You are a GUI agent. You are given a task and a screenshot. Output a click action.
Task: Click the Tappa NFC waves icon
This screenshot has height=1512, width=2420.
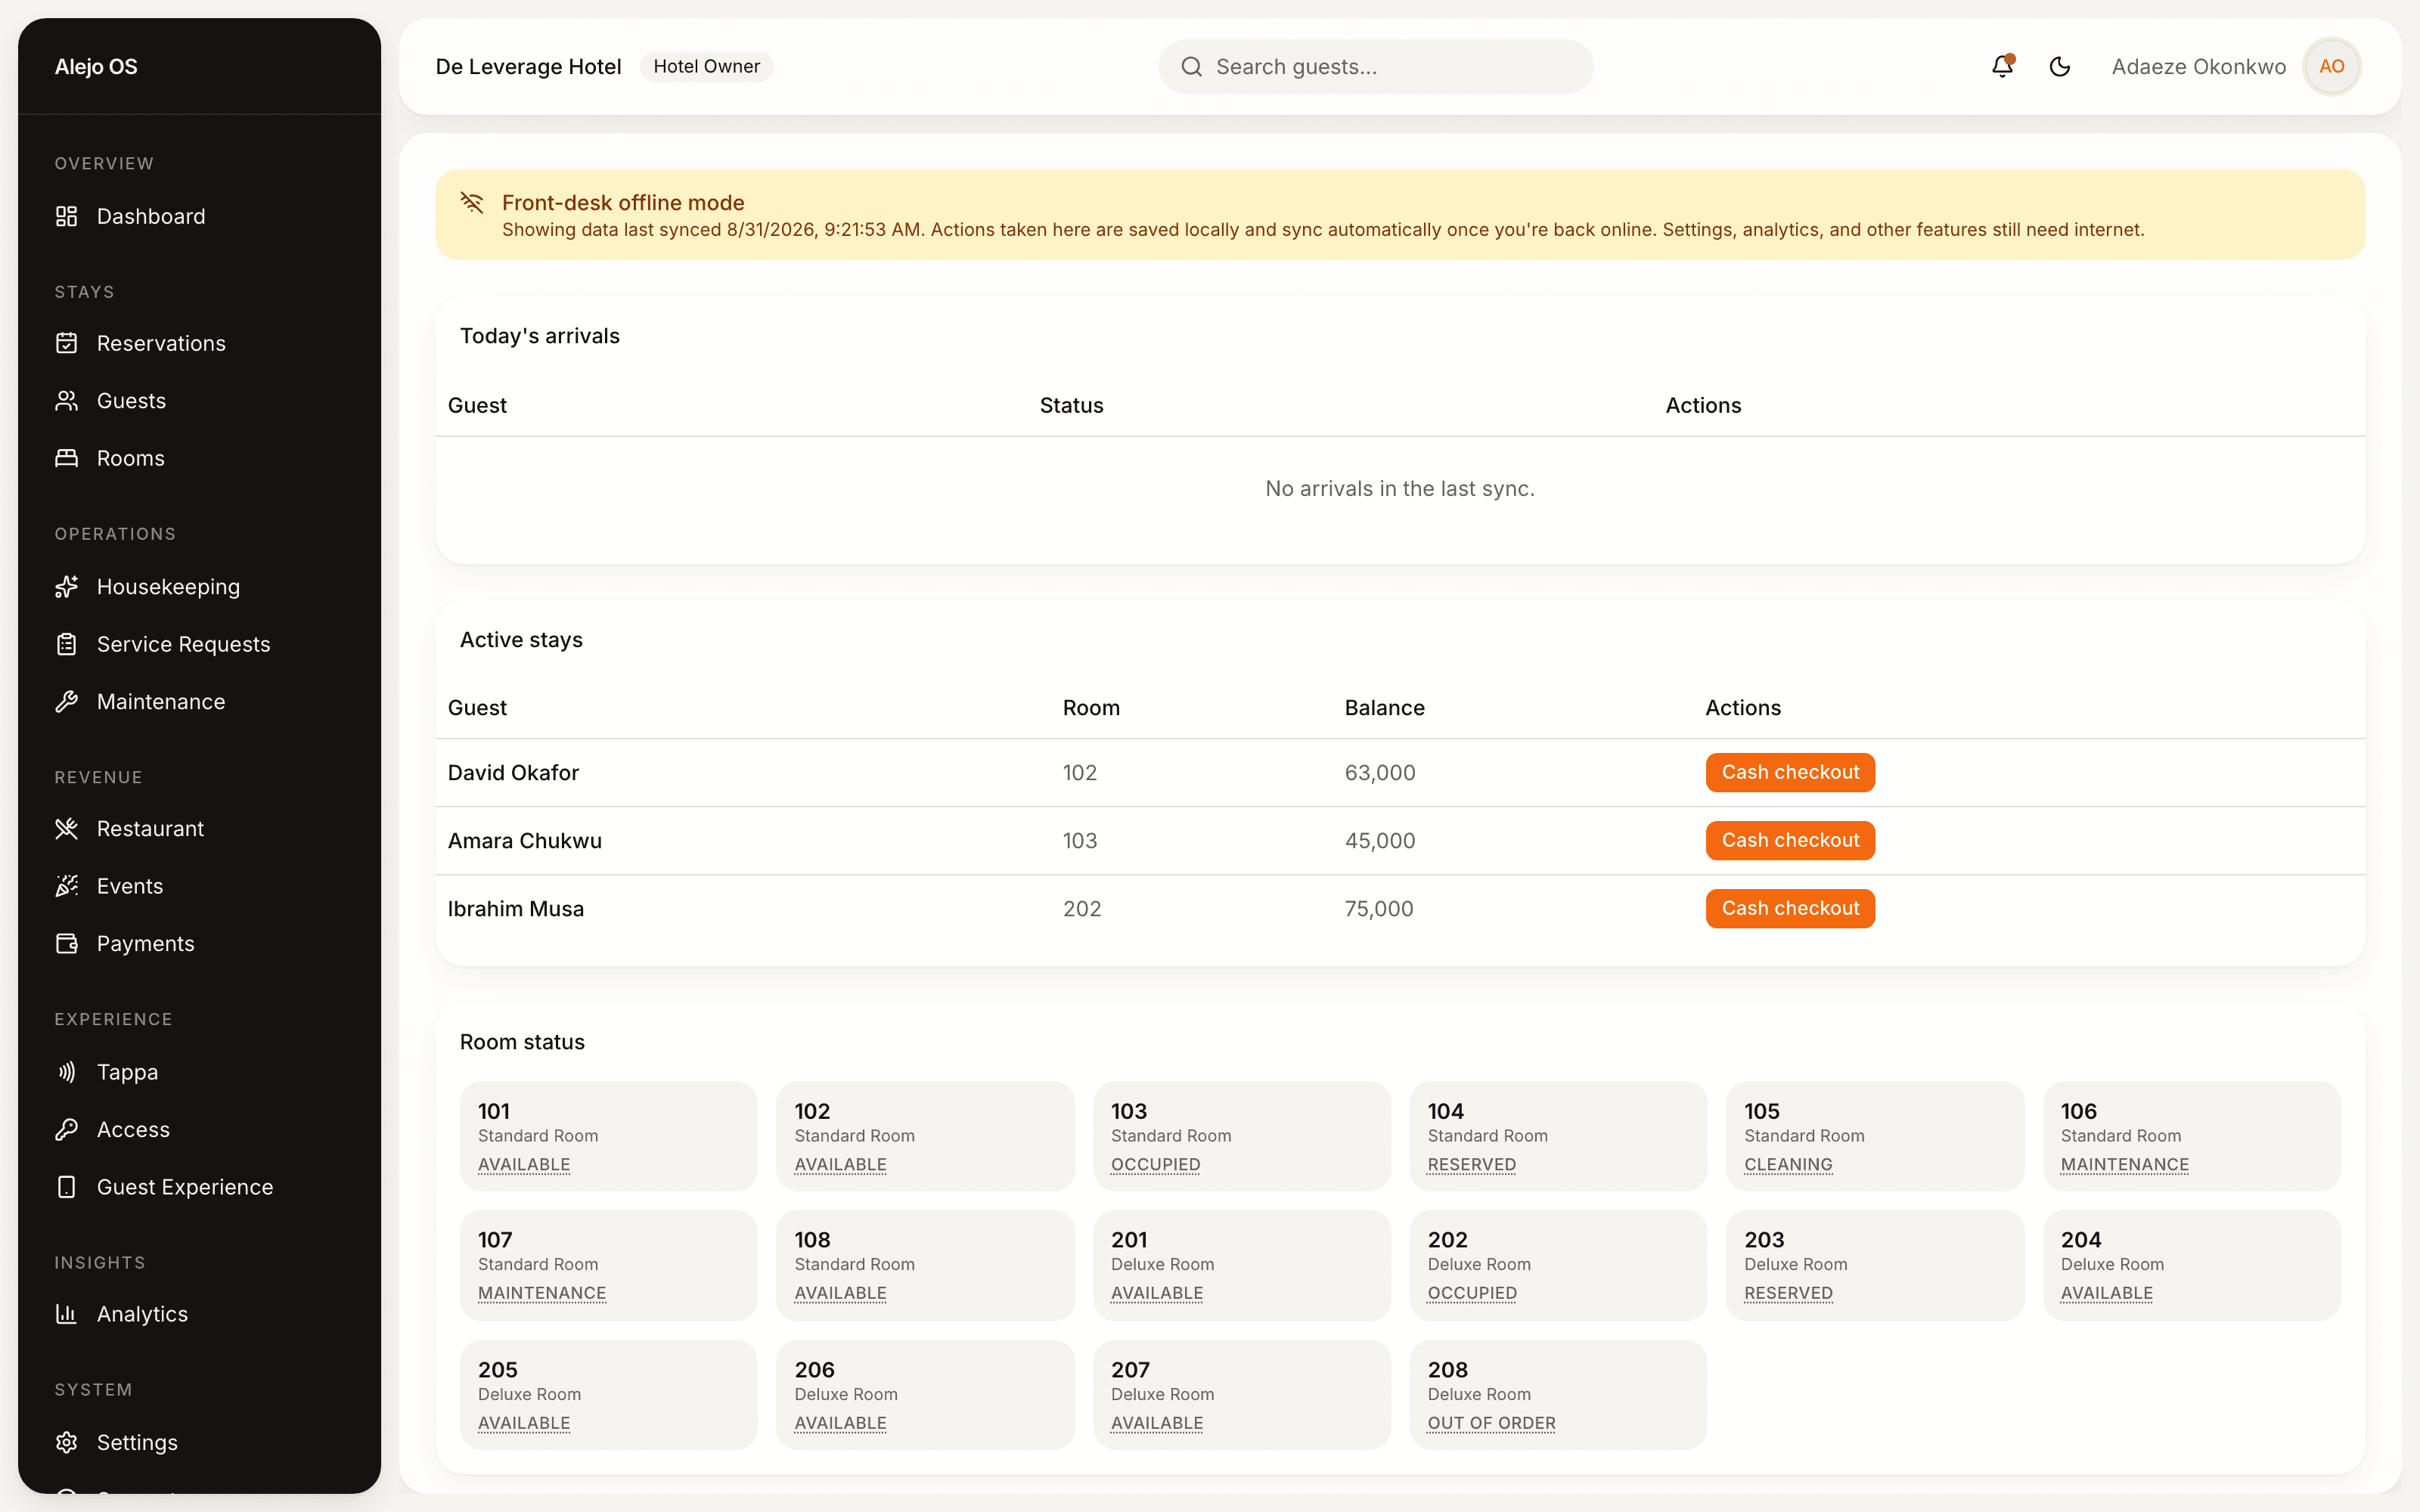tap(66, 1072)
